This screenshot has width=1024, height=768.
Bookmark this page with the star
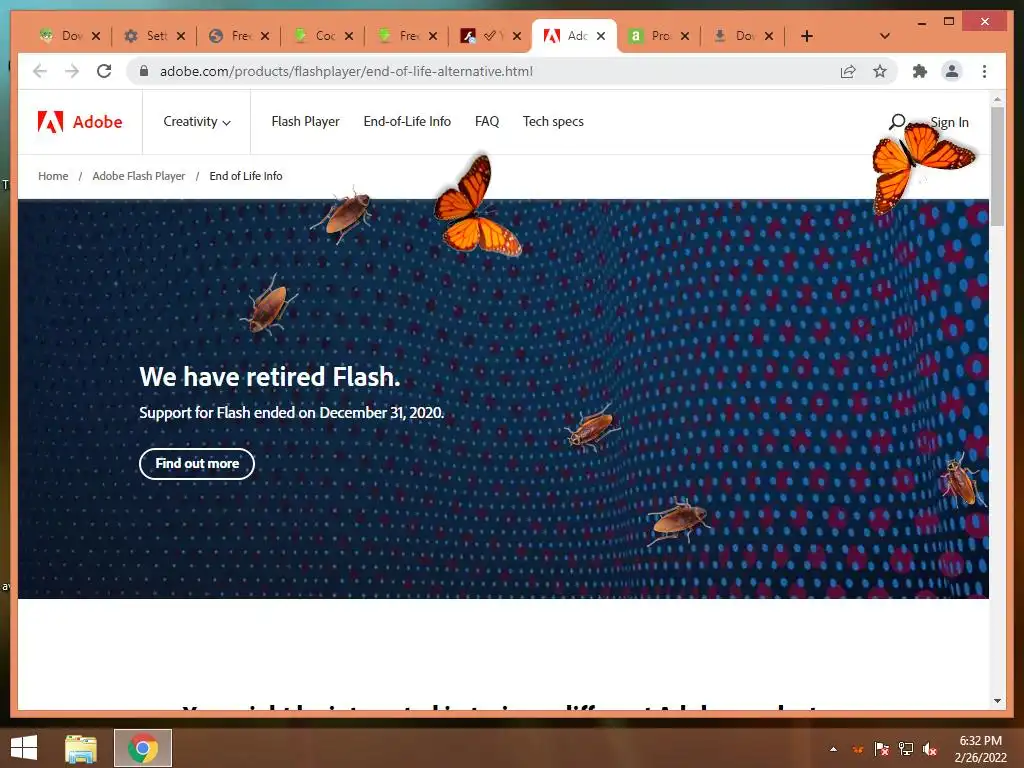point(880,71)
